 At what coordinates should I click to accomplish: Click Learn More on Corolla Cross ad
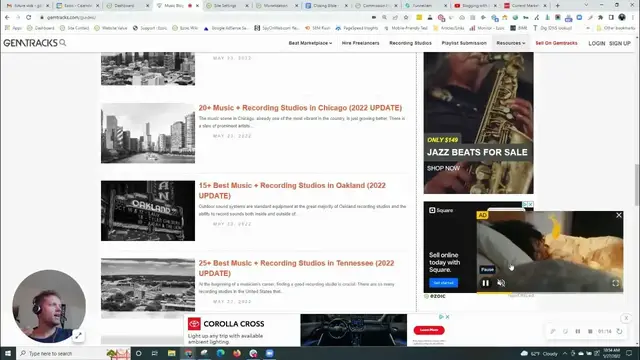pyautogui.click(x=429, y=330)
